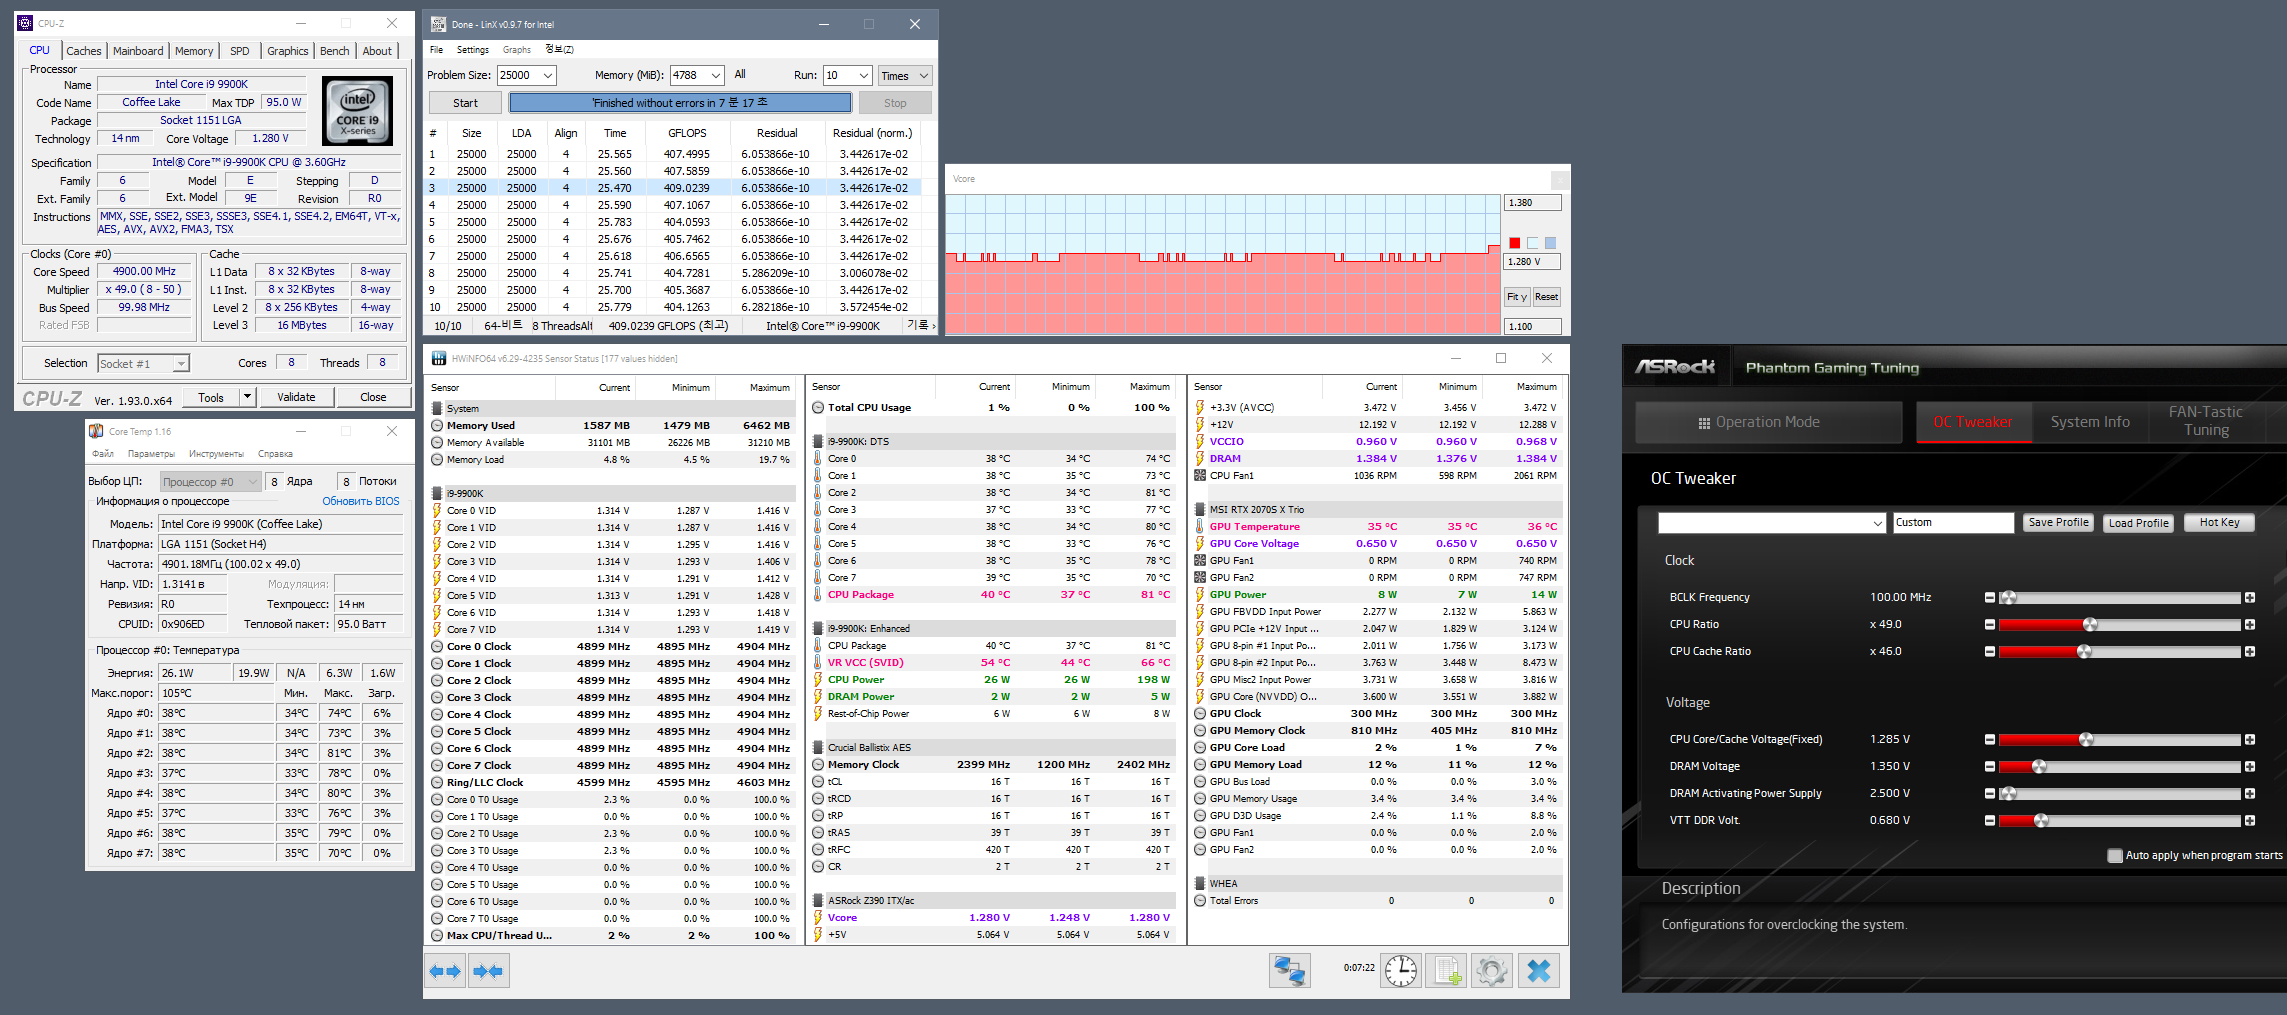Switch to CPU-Z Caches tab

click(x=84, y=51)
